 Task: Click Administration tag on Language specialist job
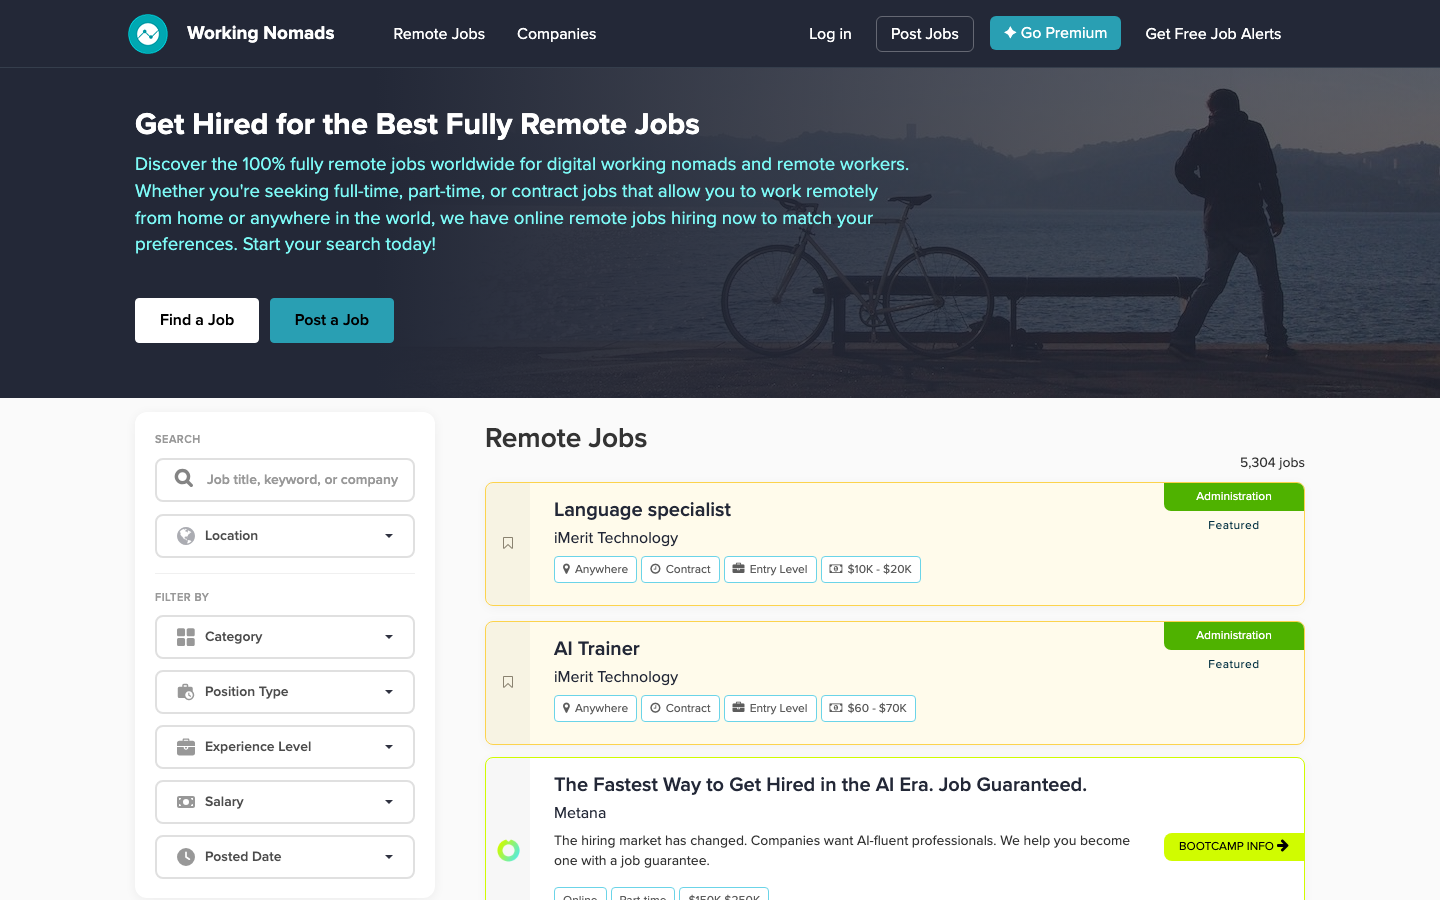coord(1234,497)
